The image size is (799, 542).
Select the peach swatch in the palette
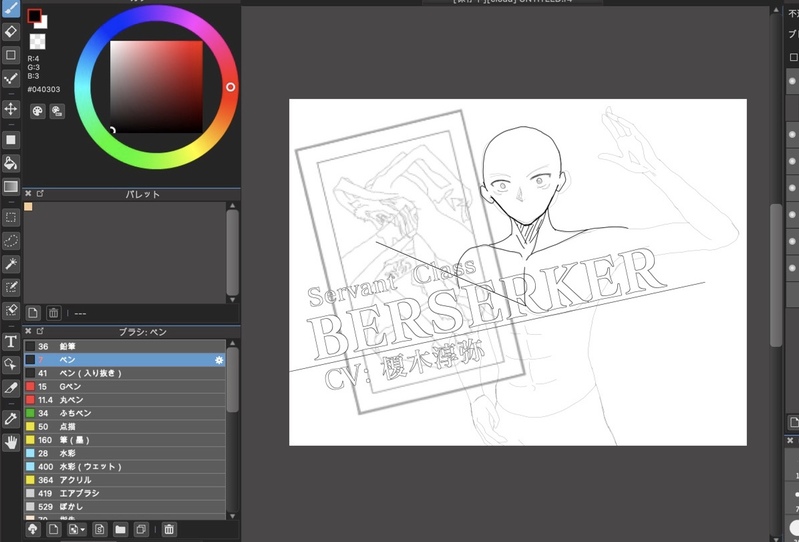28,206
